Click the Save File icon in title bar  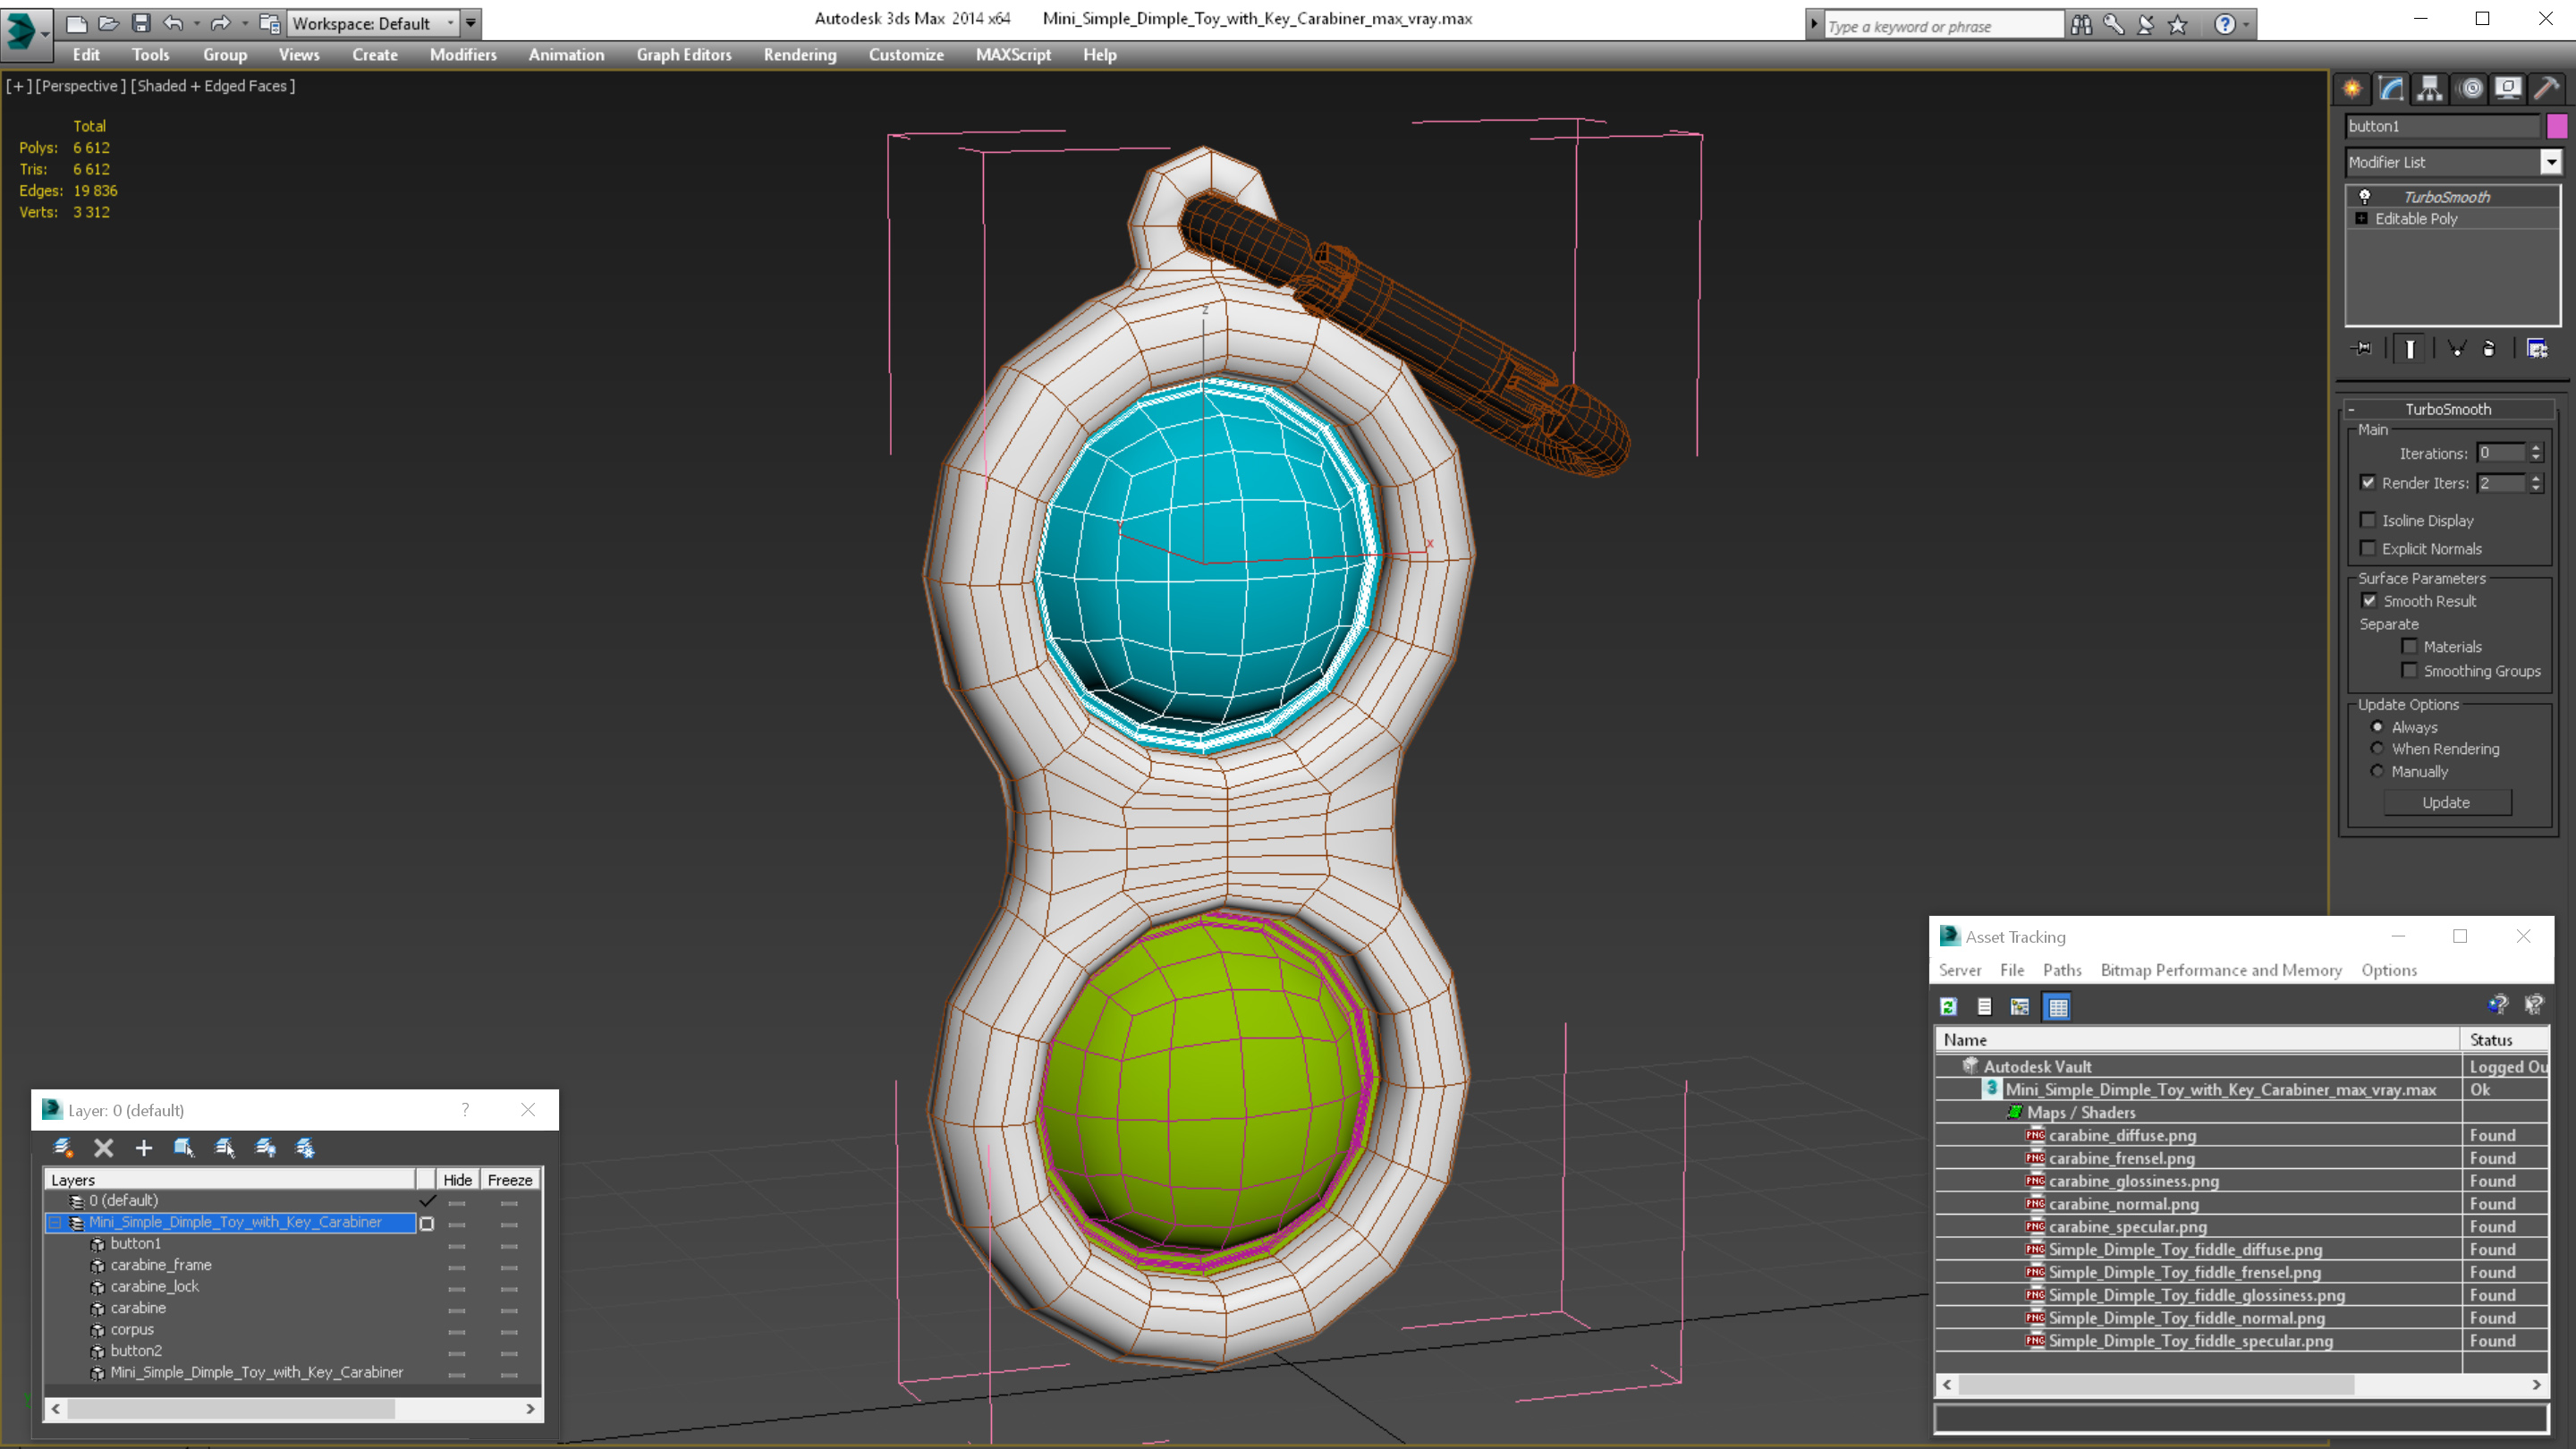(x=141, y=23)
